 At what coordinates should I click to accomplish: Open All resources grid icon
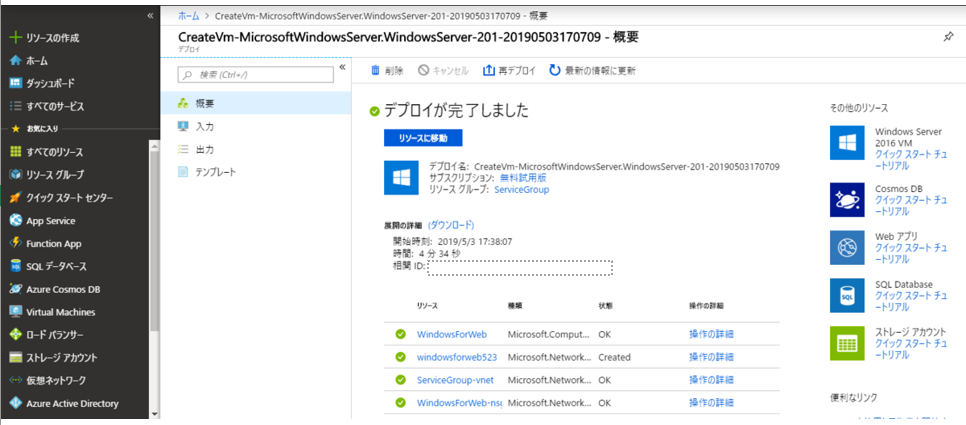[16, 152]
